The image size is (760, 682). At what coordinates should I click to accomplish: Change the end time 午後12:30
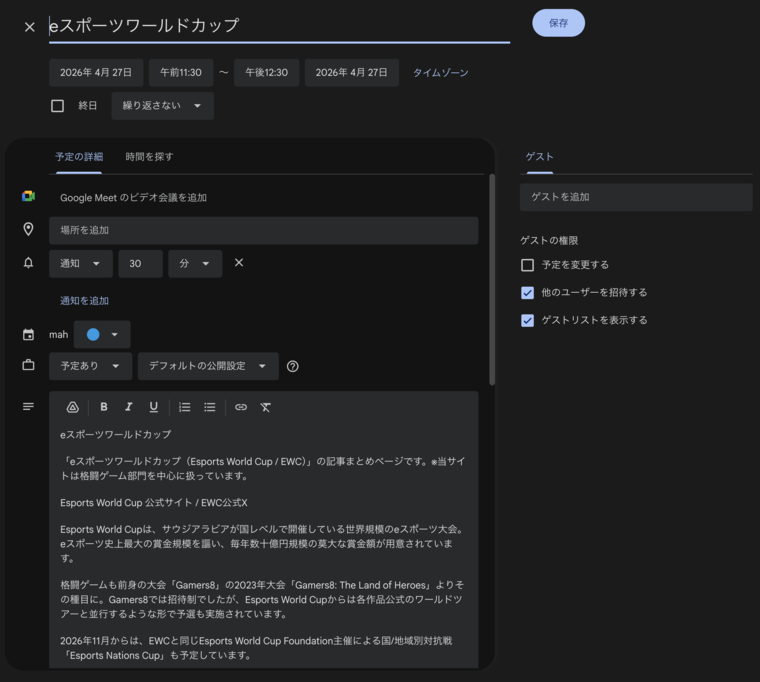267,73
